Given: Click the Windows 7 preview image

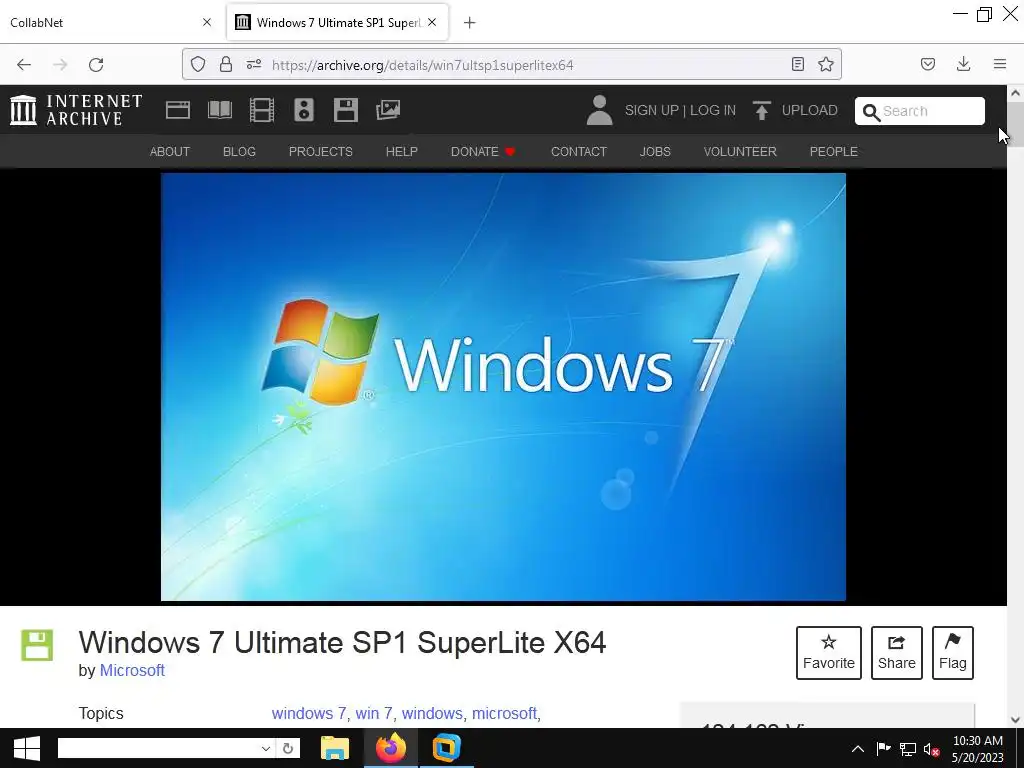Looking at the screenshot, I should (504, 387).
